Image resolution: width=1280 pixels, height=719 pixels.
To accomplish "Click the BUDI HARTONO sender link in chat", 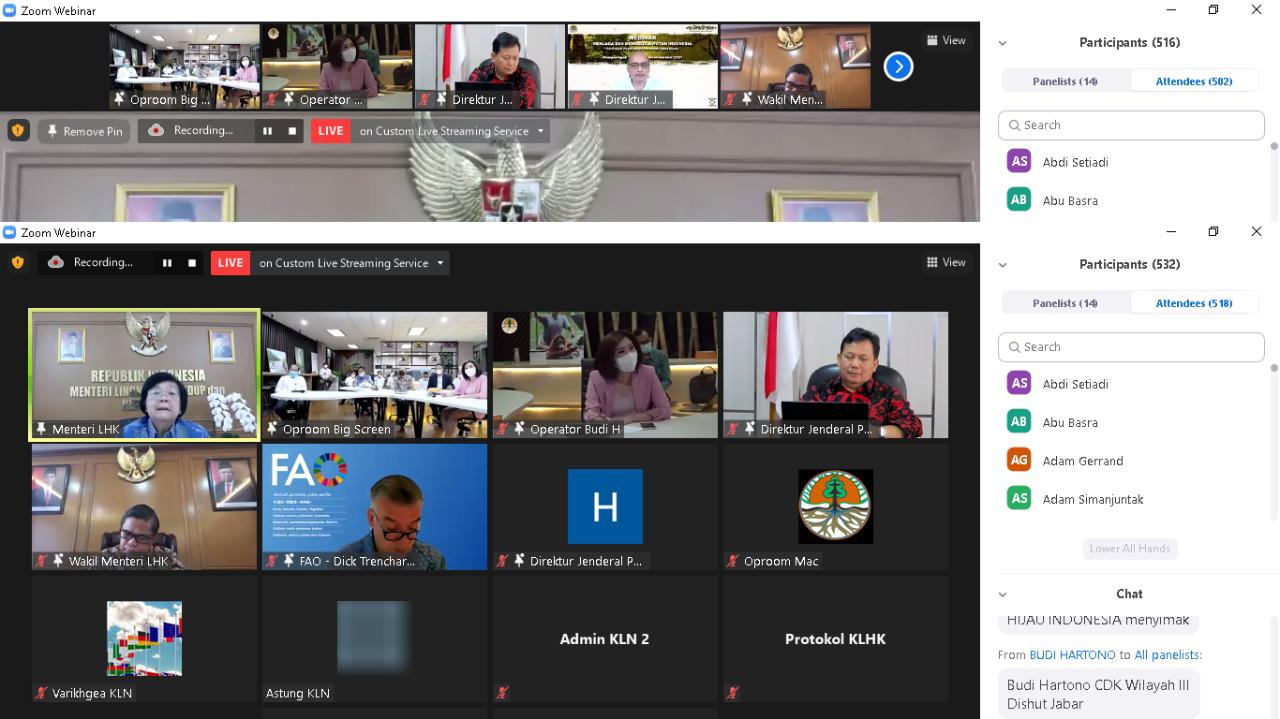I will pos(1072,655).
